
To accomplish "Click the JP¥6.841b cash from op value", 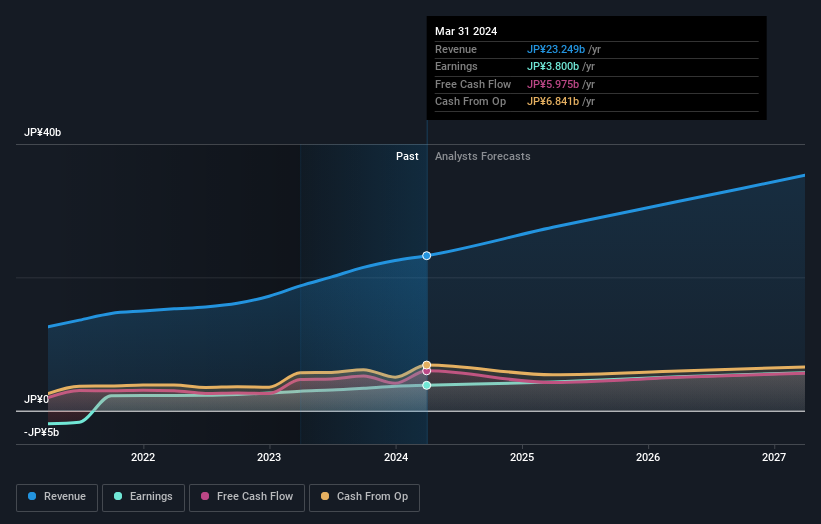I will [x=553, y=102].
